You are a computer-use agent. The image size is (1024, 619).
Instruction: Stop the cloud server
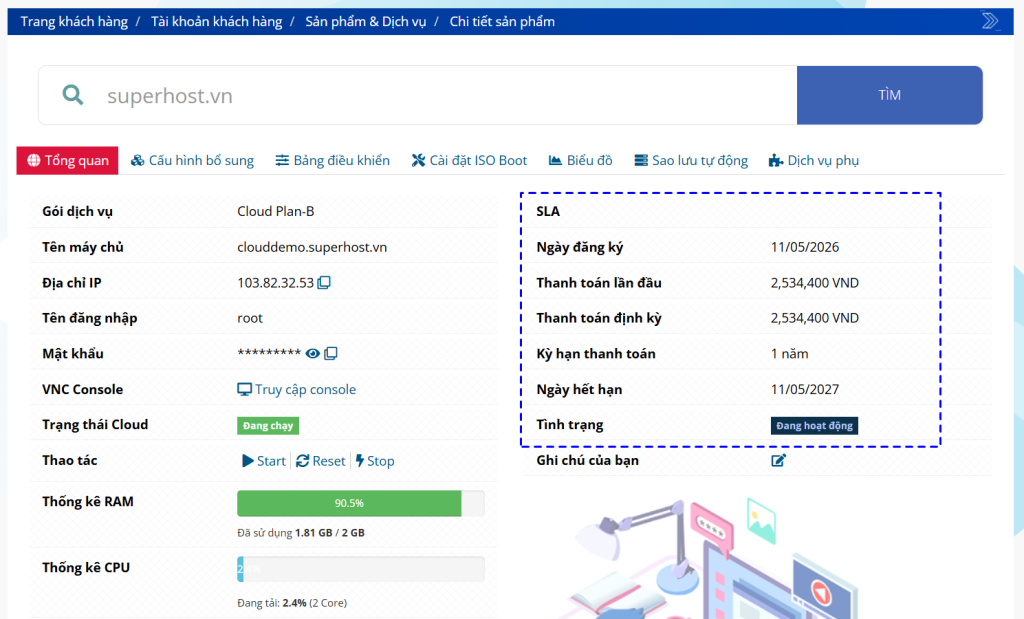click(x=375, y=461)
